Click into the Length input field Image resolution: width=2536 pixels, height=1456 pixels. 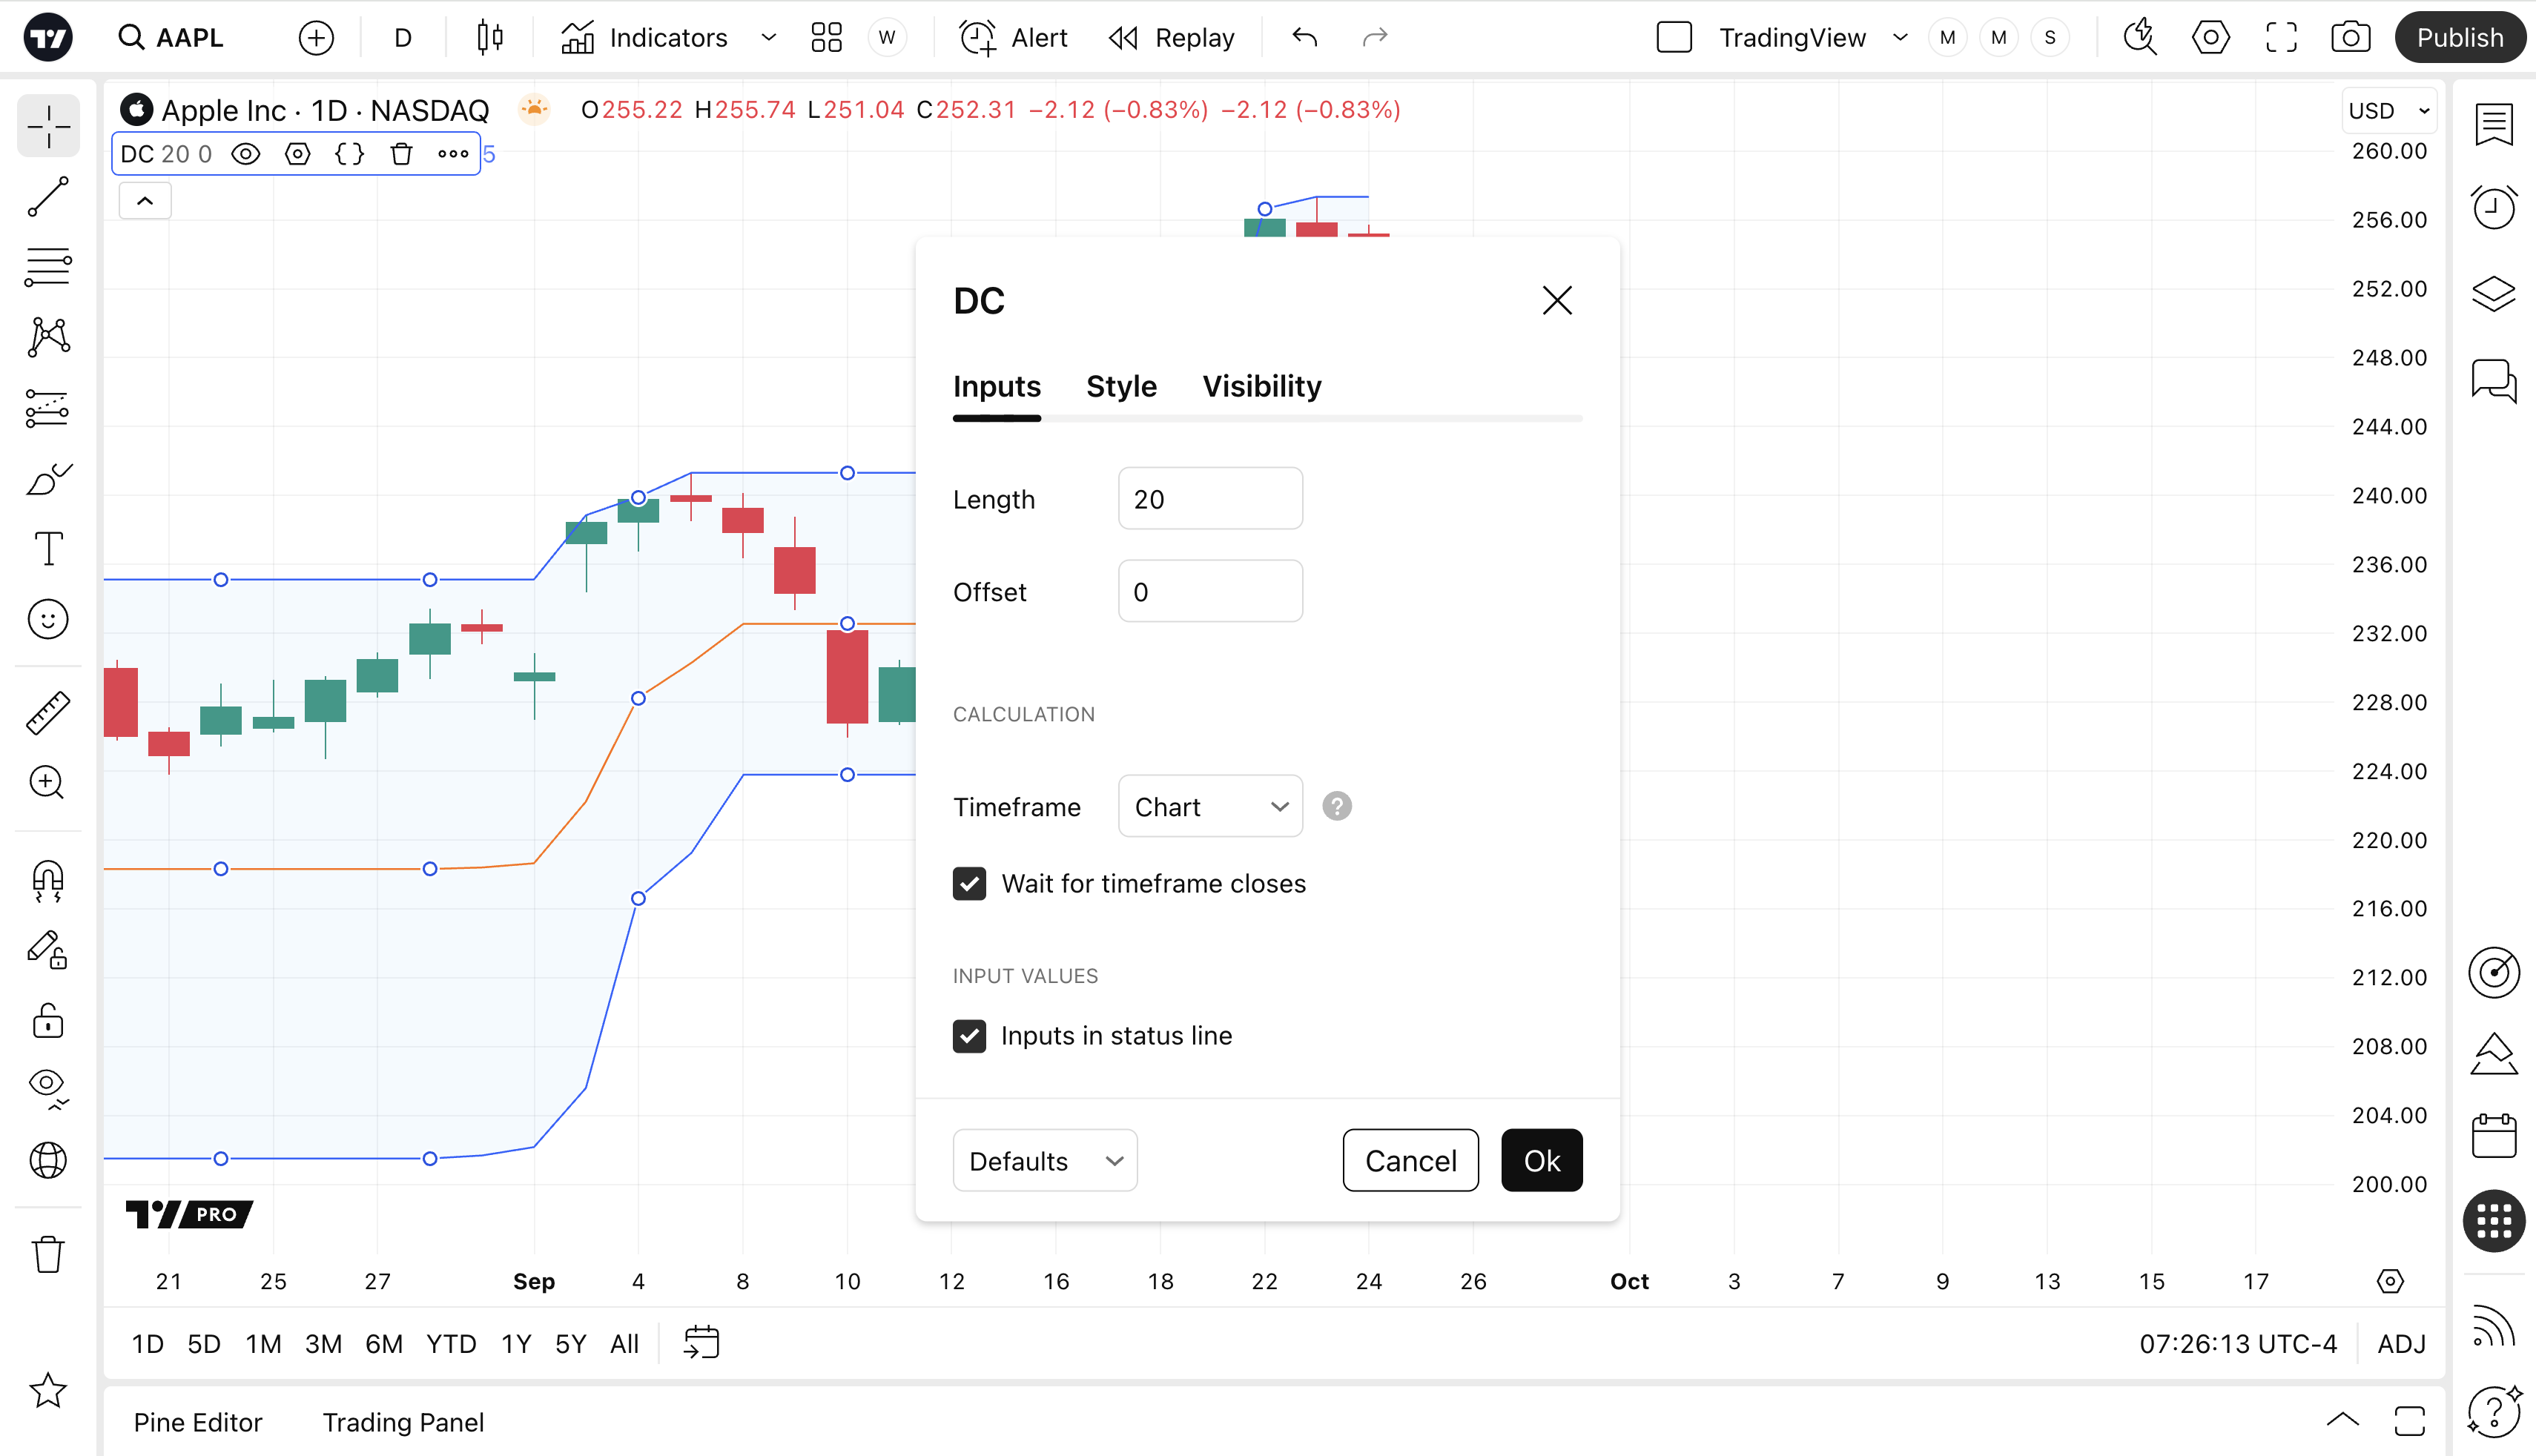1210,499
